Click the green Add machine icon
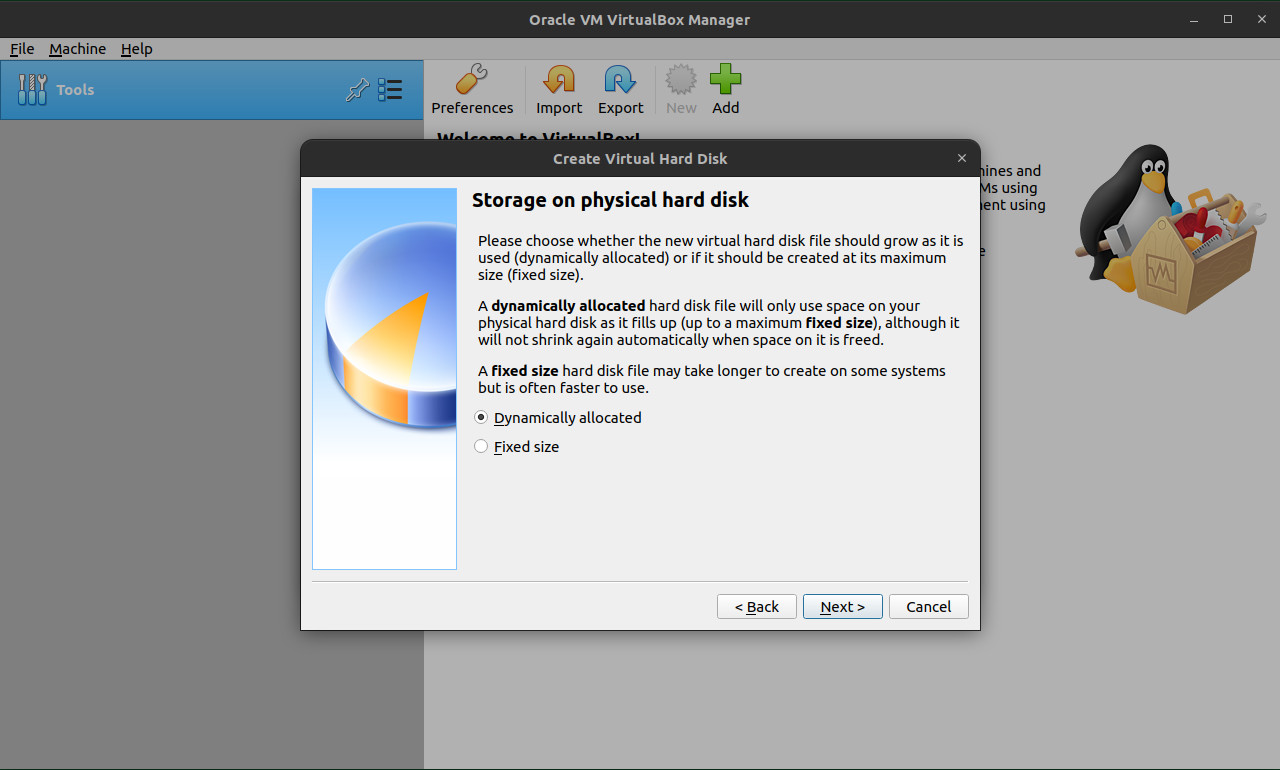This screenshot has width=1280, height=770. point(726,90)
